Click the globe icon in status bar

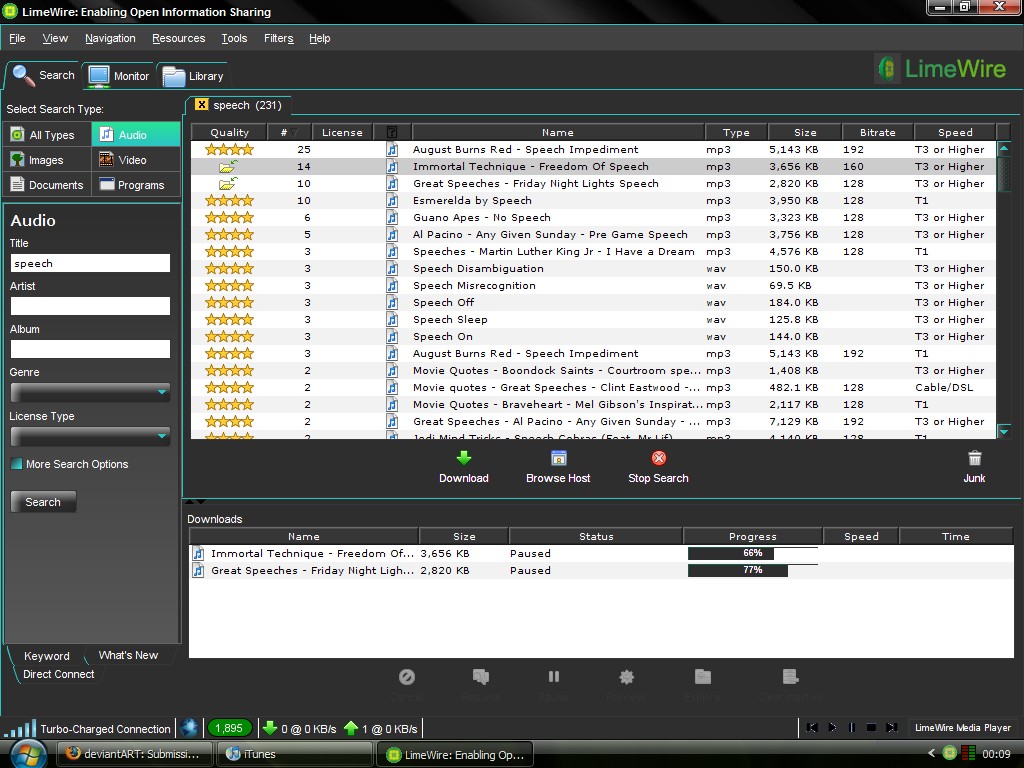point(189,728)
